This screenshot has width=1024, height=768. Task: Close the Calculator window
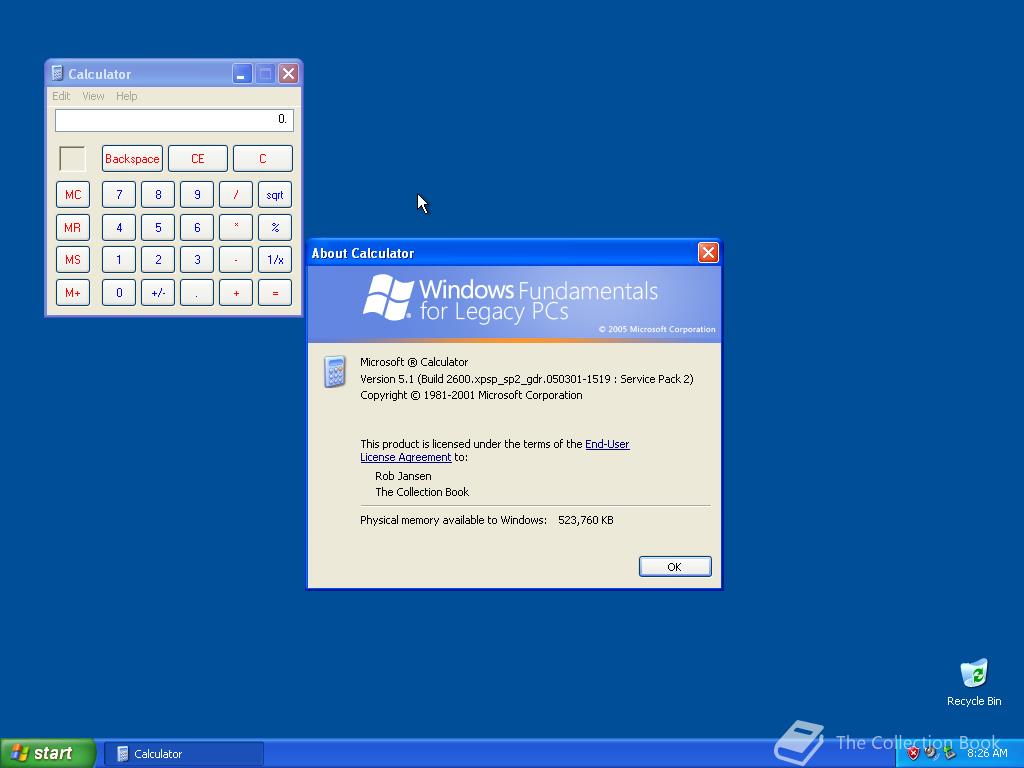(288, 74)
